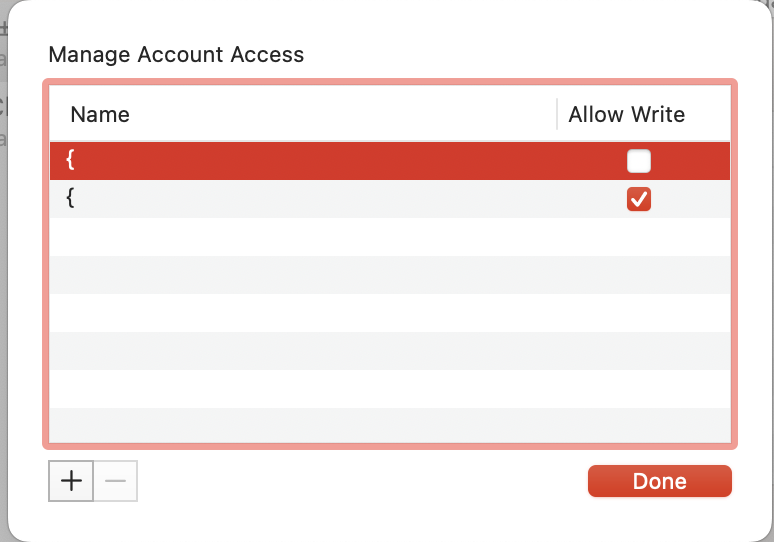This screenshot has height=542, width=774.
Task: Click the red highlighted row between name and checkbox
Action: (x=350, y=161)
